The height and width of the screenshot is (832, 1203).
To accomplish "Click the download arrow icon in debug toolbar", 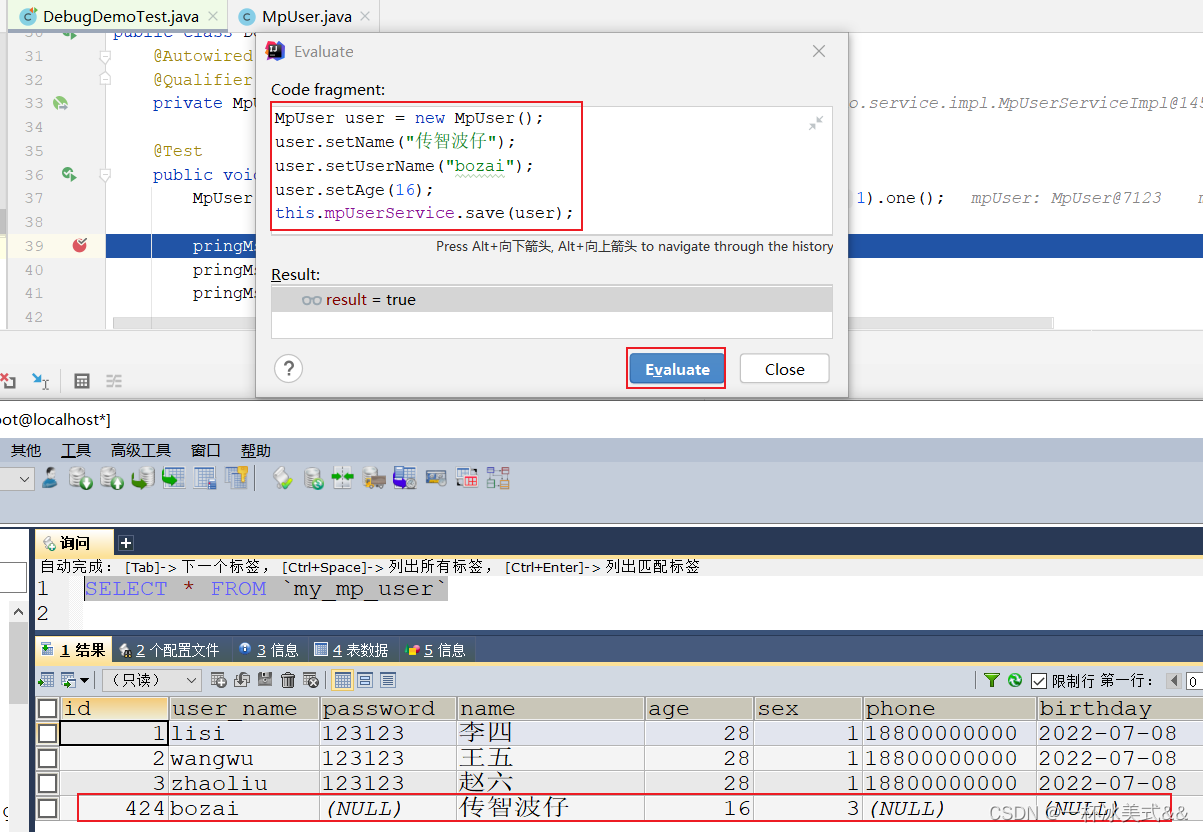I will coord(40,380).
